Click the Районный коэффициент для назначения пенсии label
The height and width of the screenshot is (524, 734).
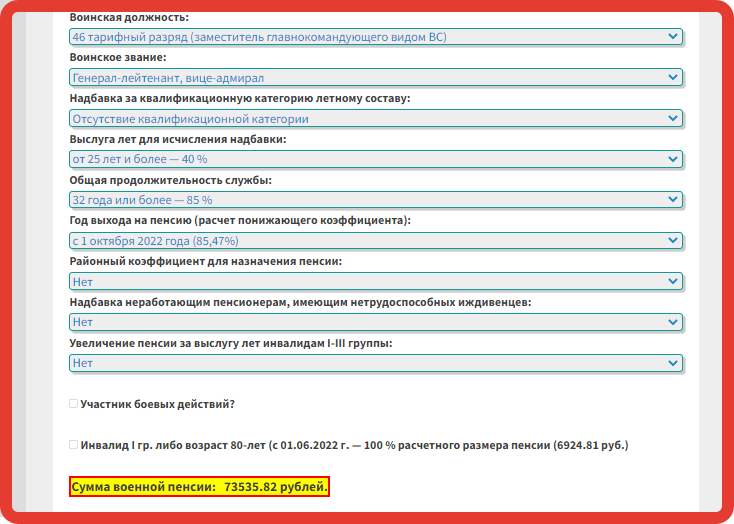pos(206,261)
